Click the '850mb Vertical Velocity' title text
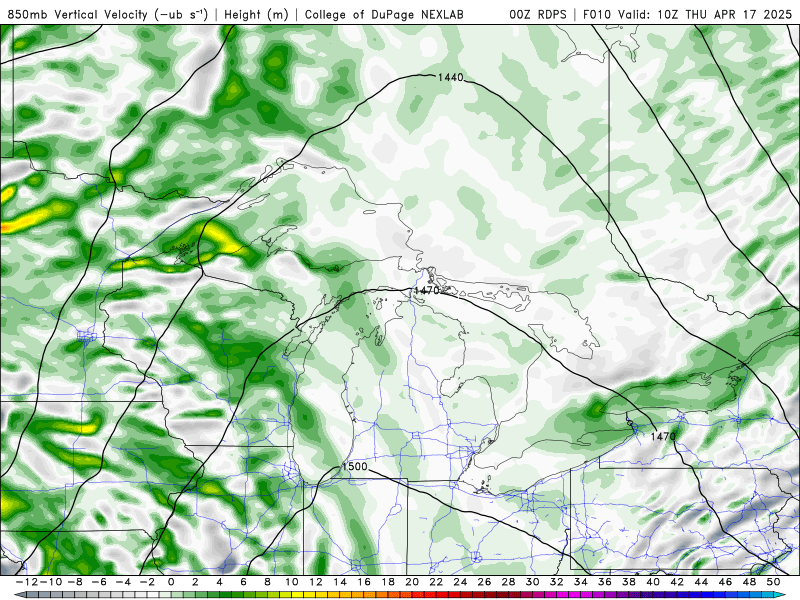Image resolution: width=800 pixels, height=600 pixels. (78, 15)
